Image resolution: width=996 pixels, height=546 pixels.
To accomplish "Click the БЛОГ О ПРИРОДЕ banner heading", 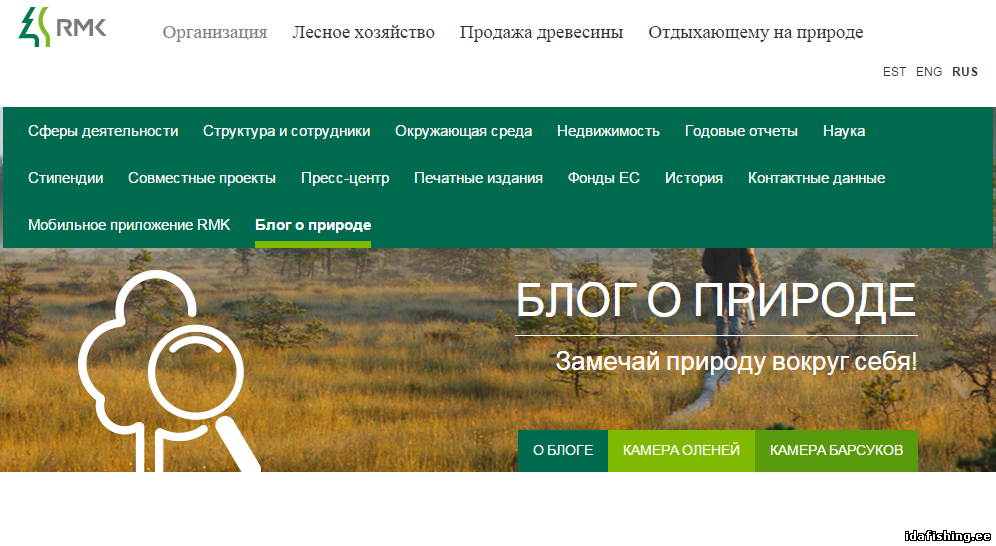I will [716, 300].
